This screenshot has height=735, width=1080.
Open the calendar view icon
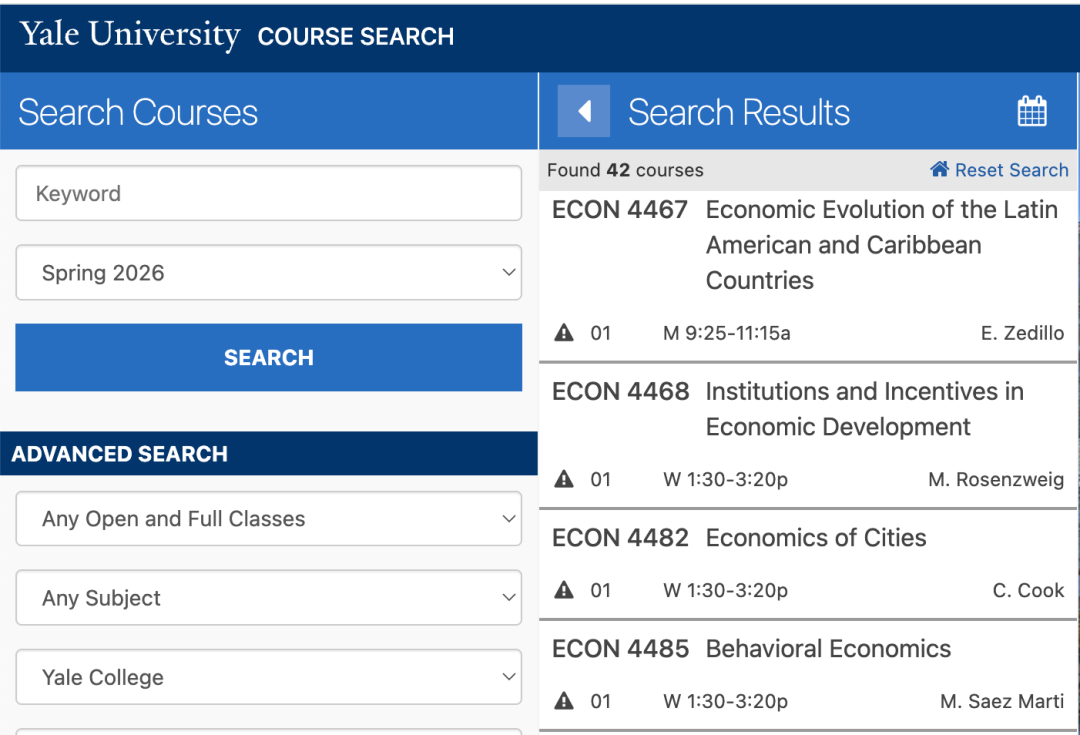[x=1032, y=111]
